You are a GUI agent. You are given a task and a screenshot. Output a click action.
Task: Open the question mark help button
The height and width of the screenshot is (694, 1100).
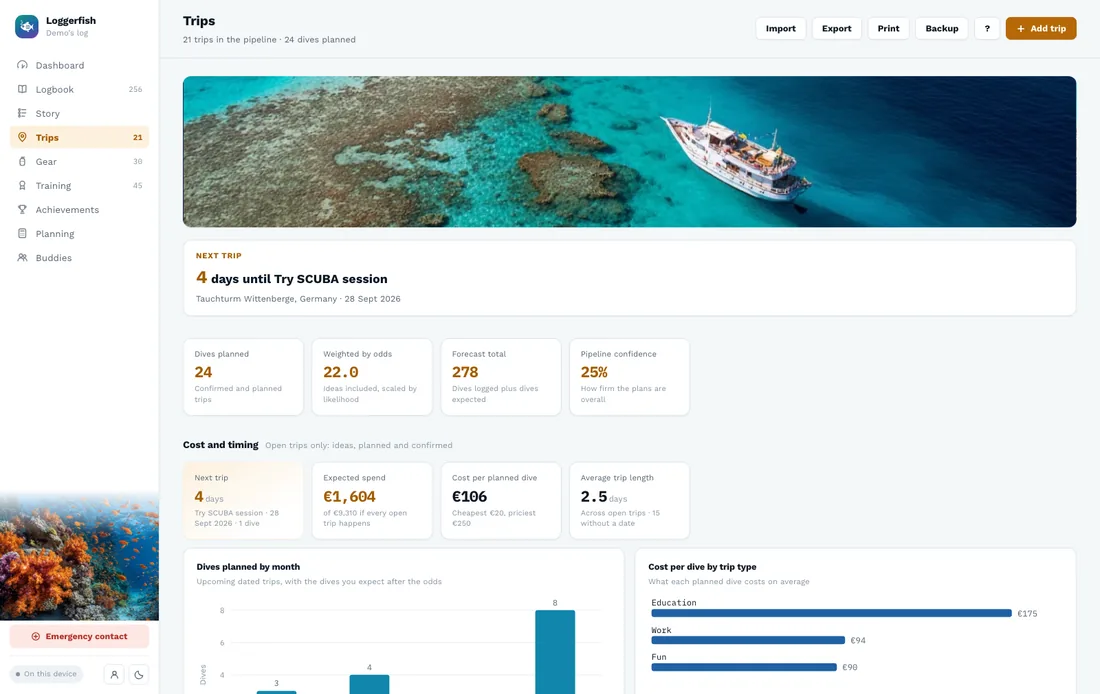click(x=987, y=28)
